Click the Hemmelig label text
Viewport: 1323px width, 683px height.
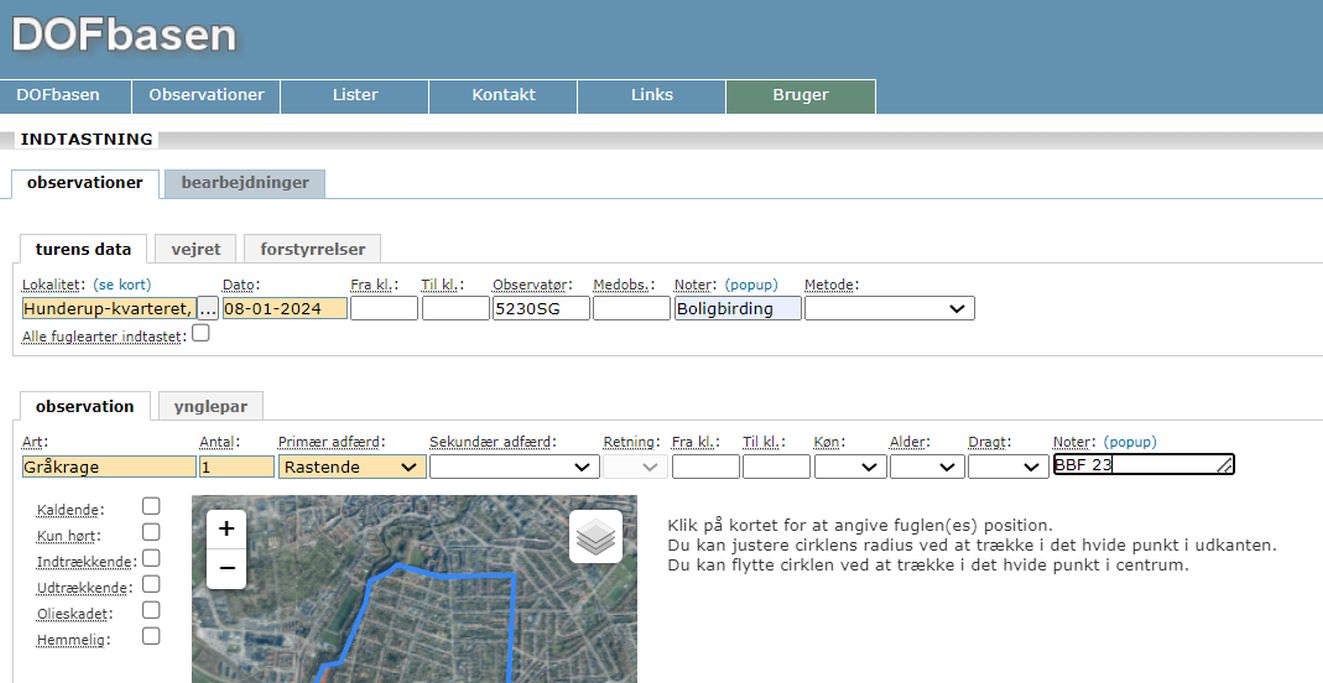point(72,640)
